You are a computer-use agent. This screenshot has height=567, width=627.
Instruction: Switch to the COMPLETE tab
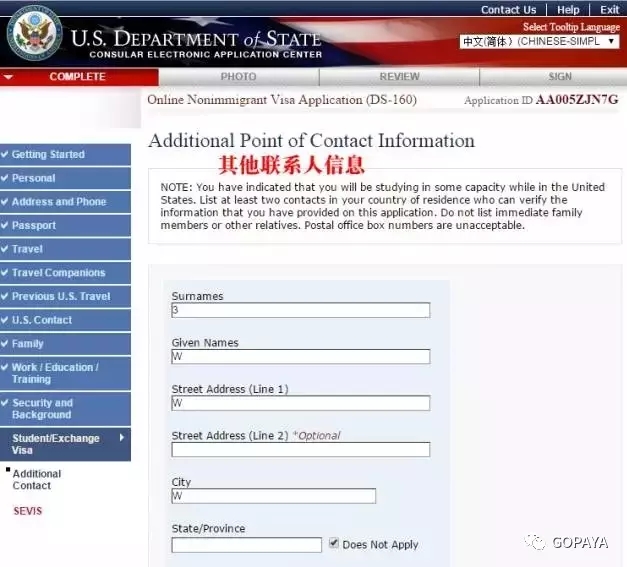coord(79,77)
